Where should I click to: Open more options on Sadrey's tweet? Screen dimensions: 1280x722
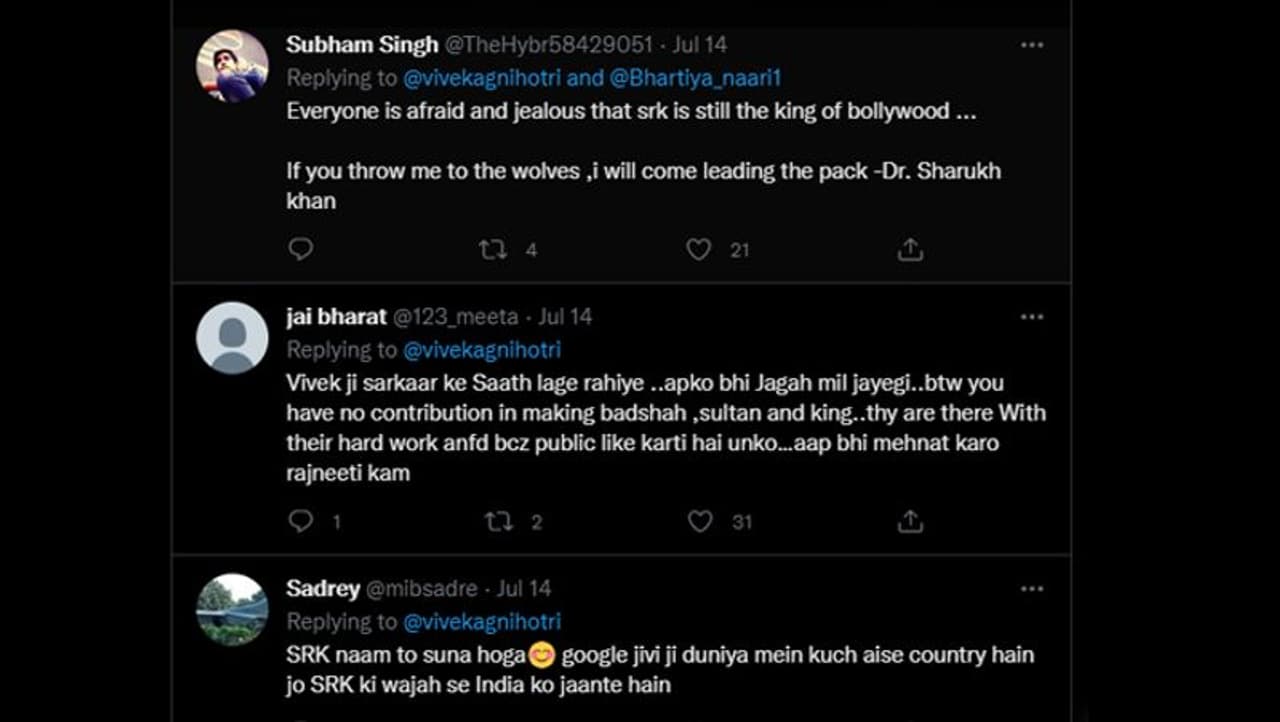pyautogui.click(x=1031, y=589)
